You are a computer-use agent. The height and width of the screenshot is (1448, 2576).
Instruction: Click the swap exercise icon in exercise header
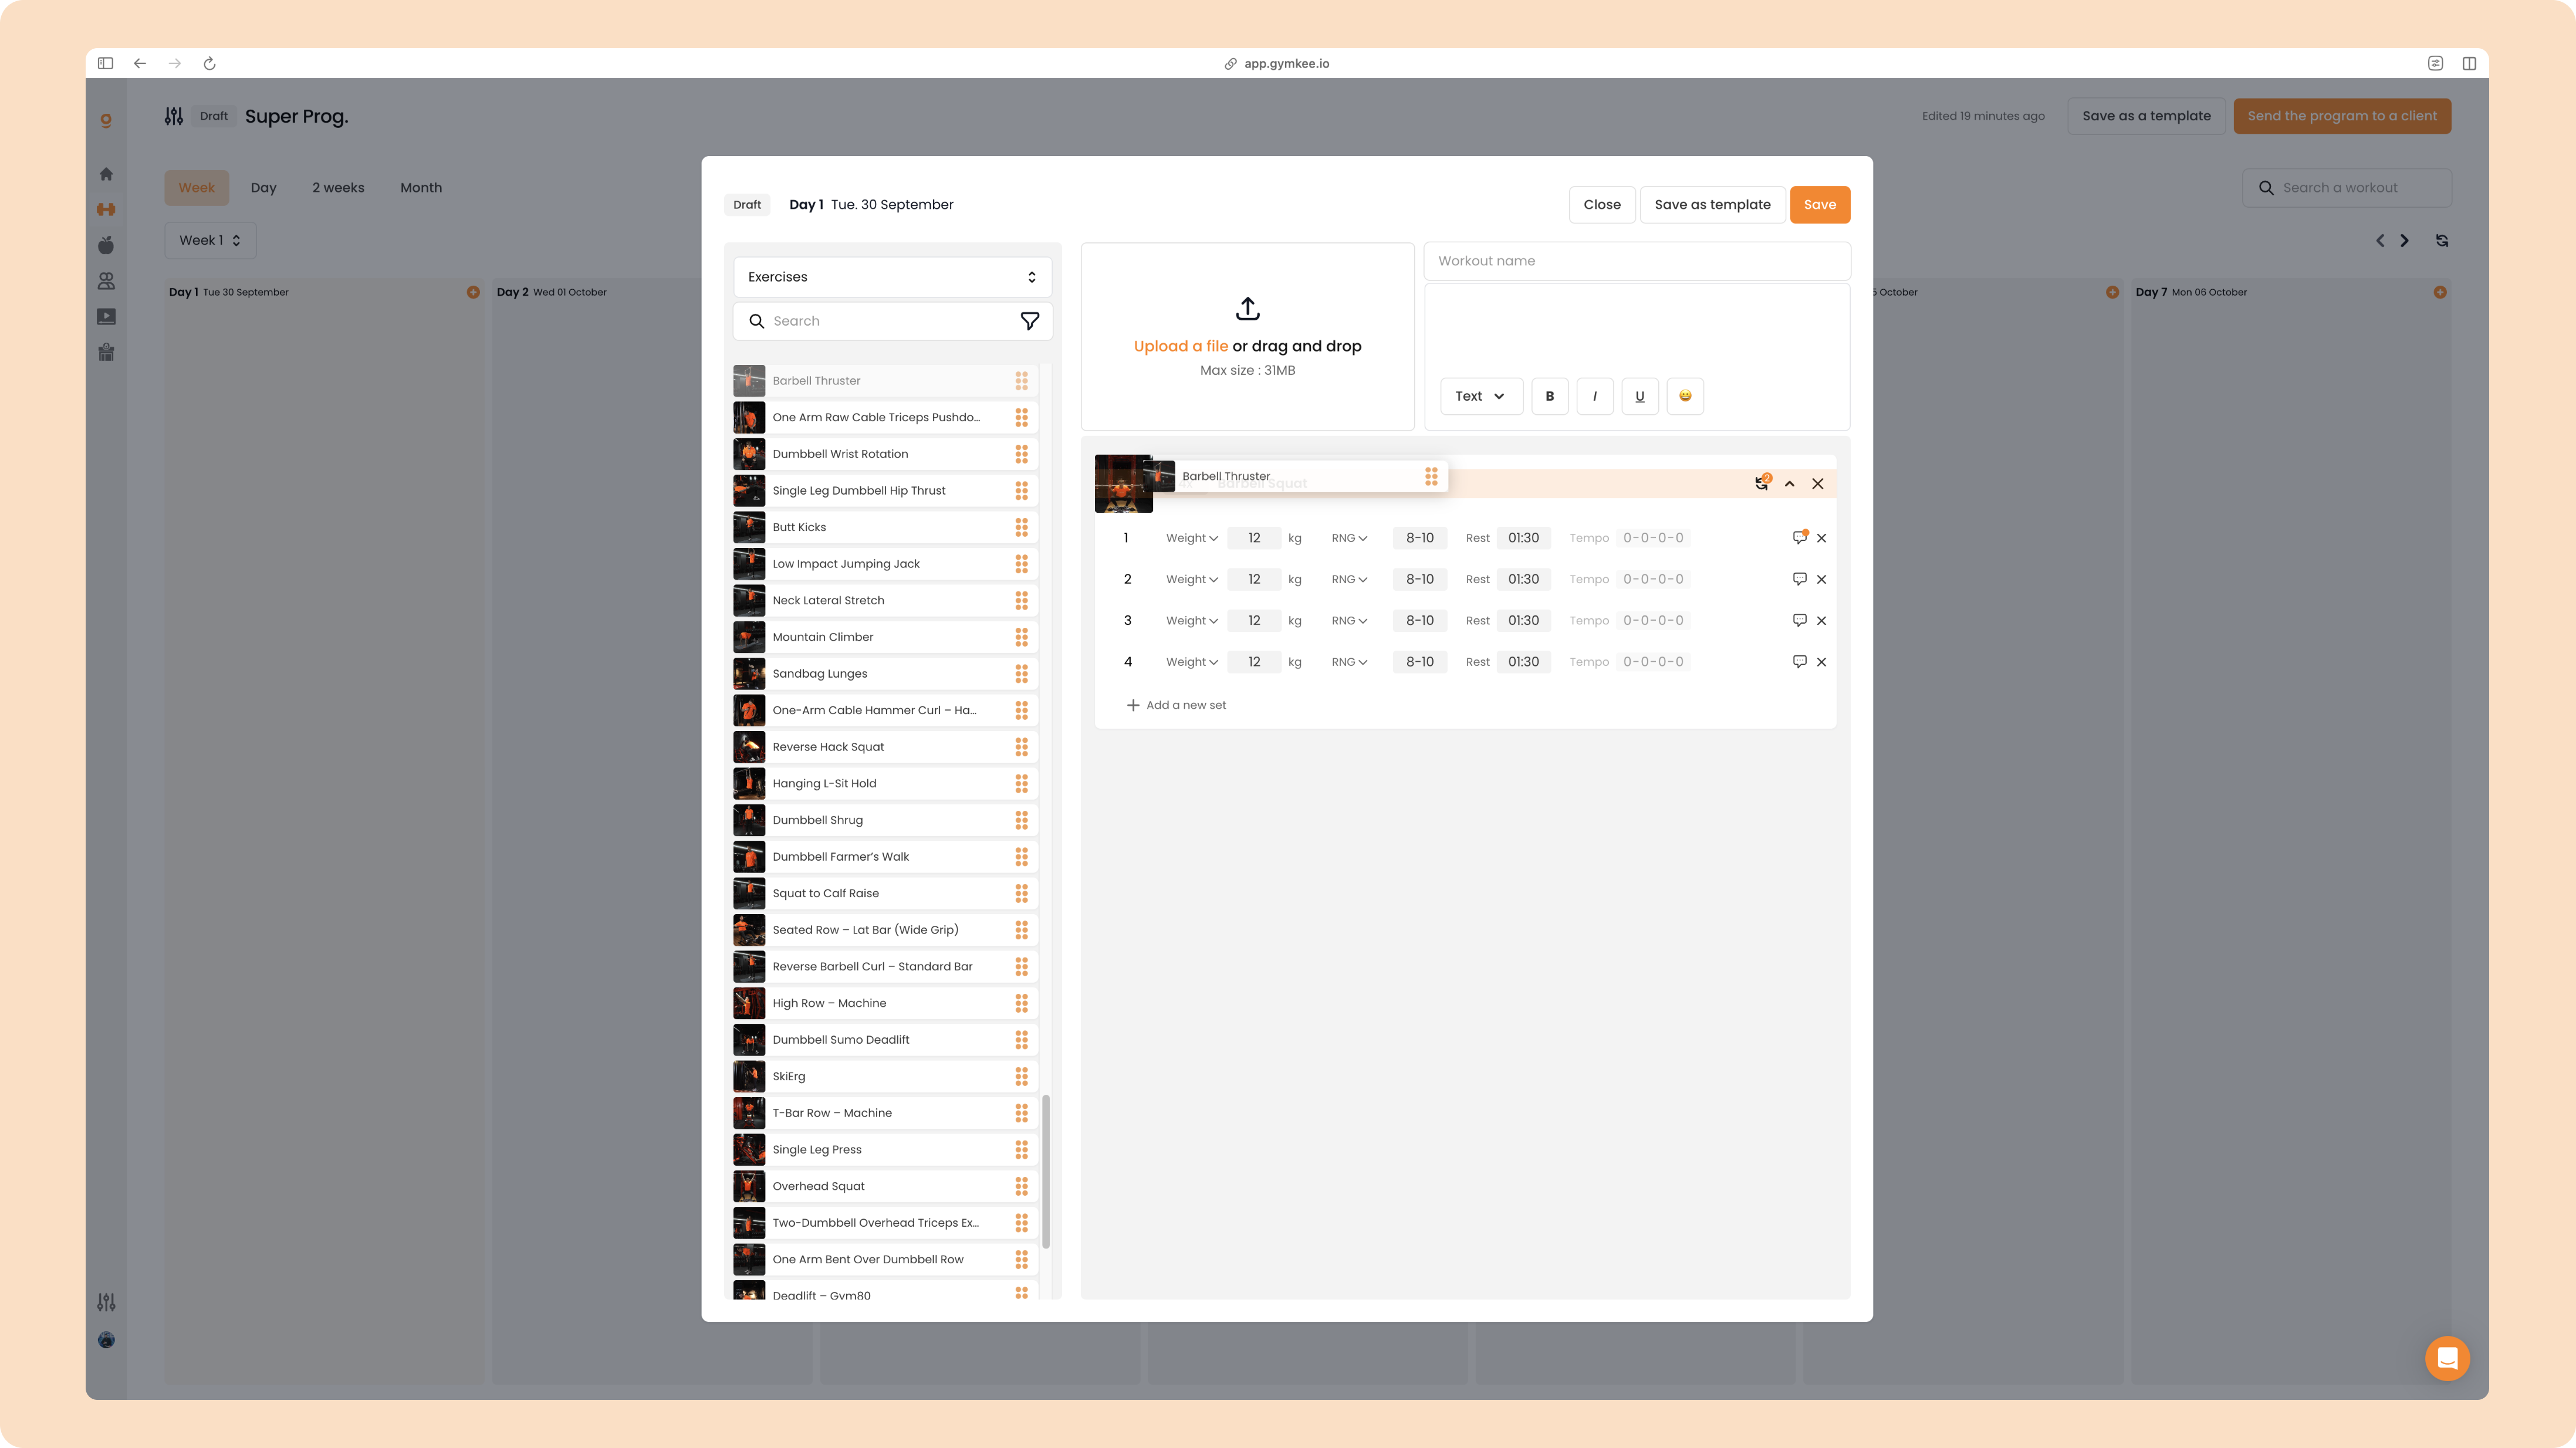click(x=1762, y=483)
